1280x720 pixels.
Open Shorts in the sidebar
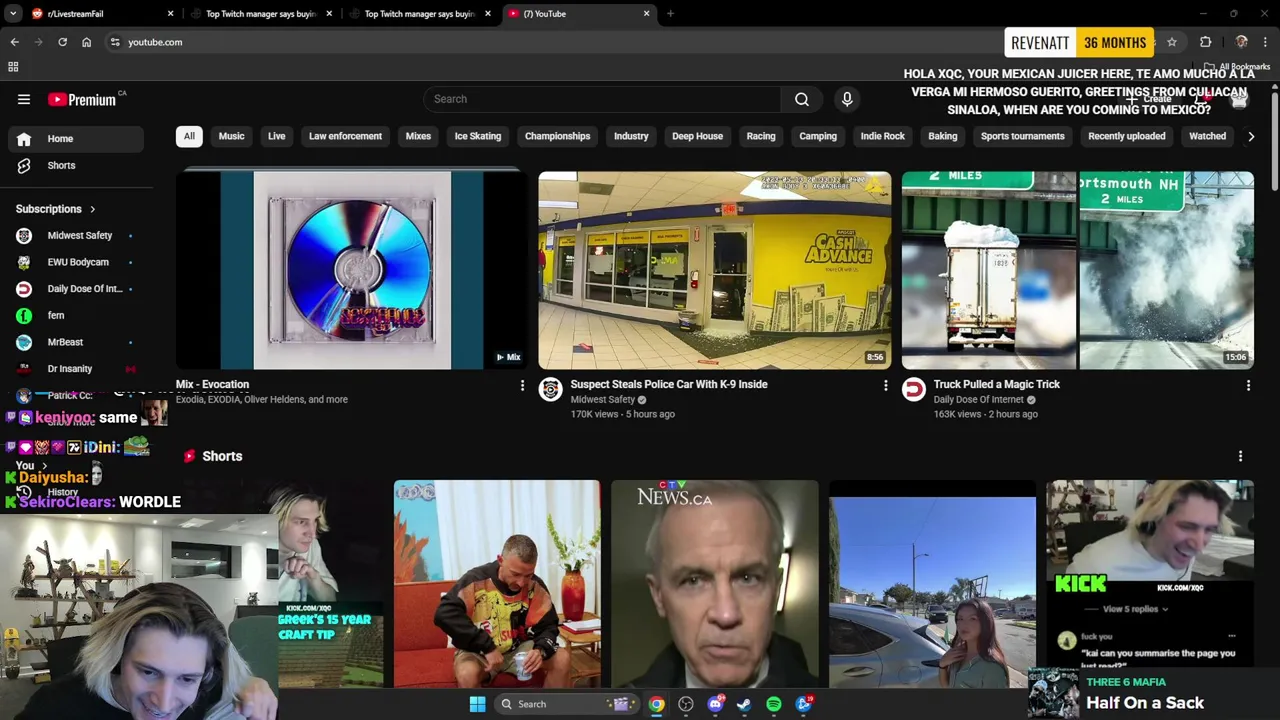coord(76,165)
